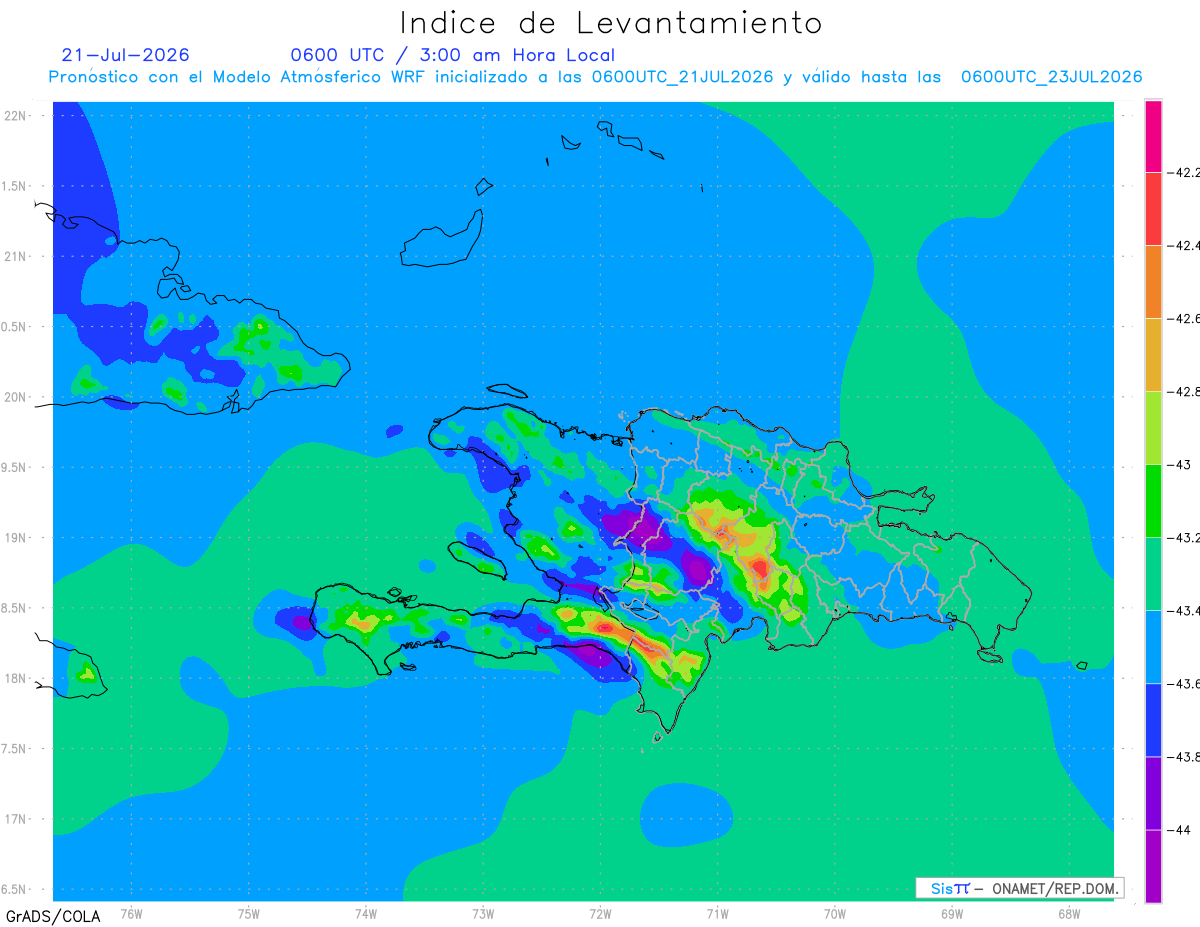Click the colorbar value "-44"

coord(1180,830)
